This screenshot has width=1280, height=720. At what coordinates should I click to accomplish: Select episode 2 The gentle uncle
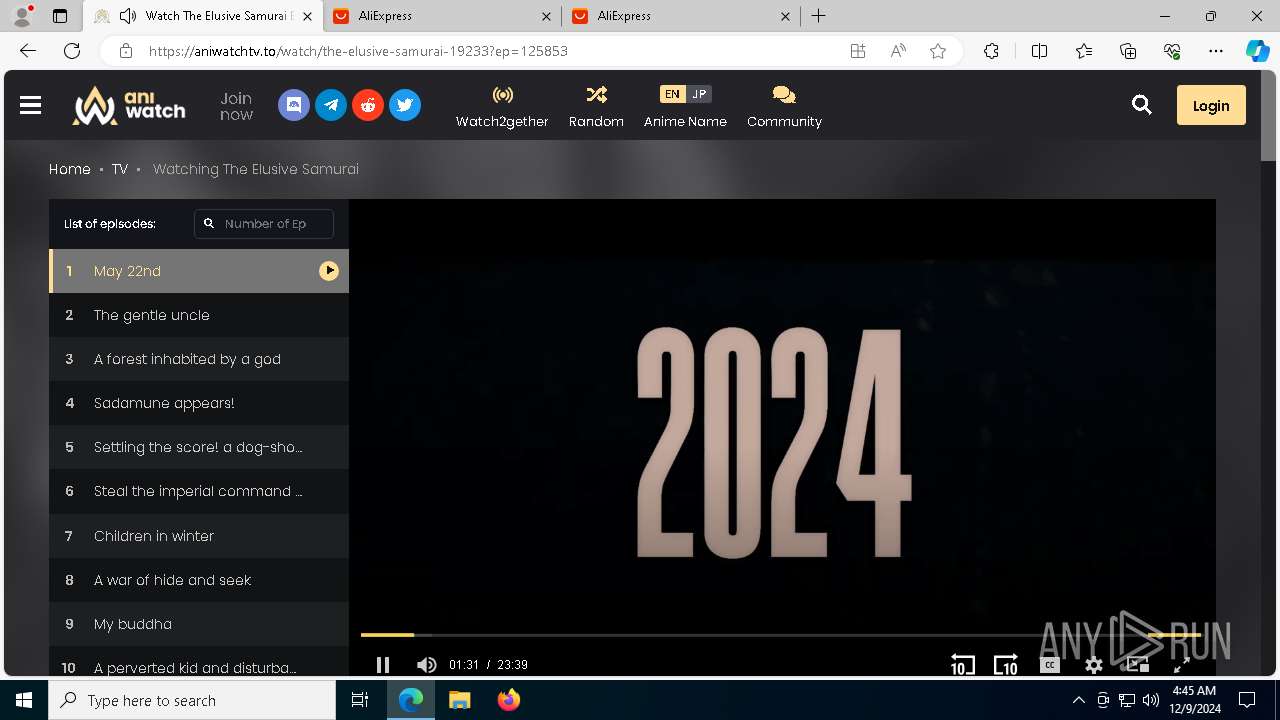199,315
